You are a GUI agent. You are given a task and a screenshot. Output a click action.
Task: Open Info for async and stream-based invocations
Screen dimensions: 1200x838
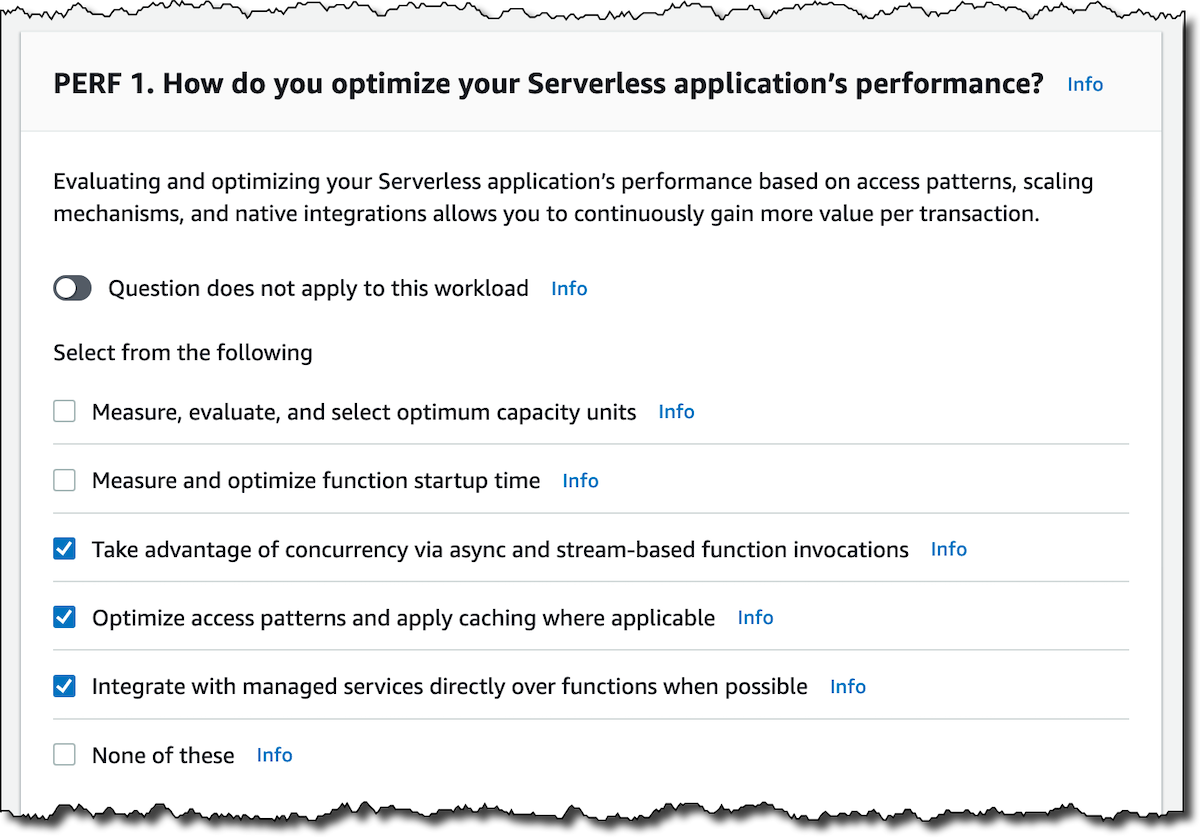948,549
